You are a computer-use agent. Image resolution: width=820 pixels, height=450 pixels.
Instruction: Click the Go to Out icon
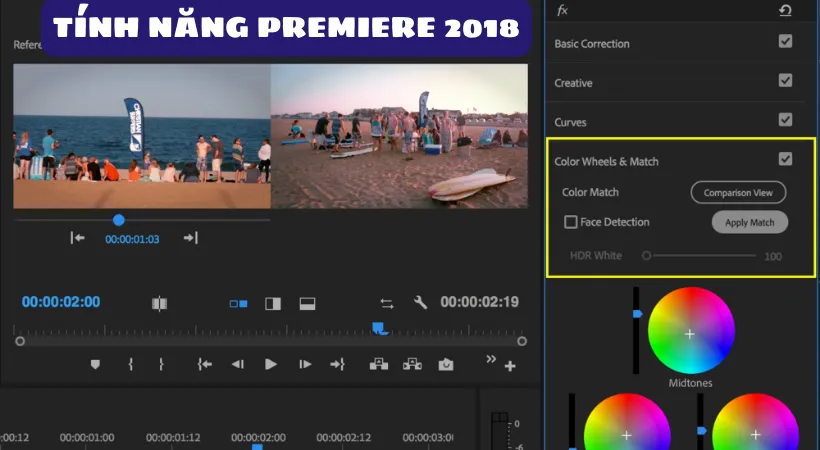click(337, 364)
